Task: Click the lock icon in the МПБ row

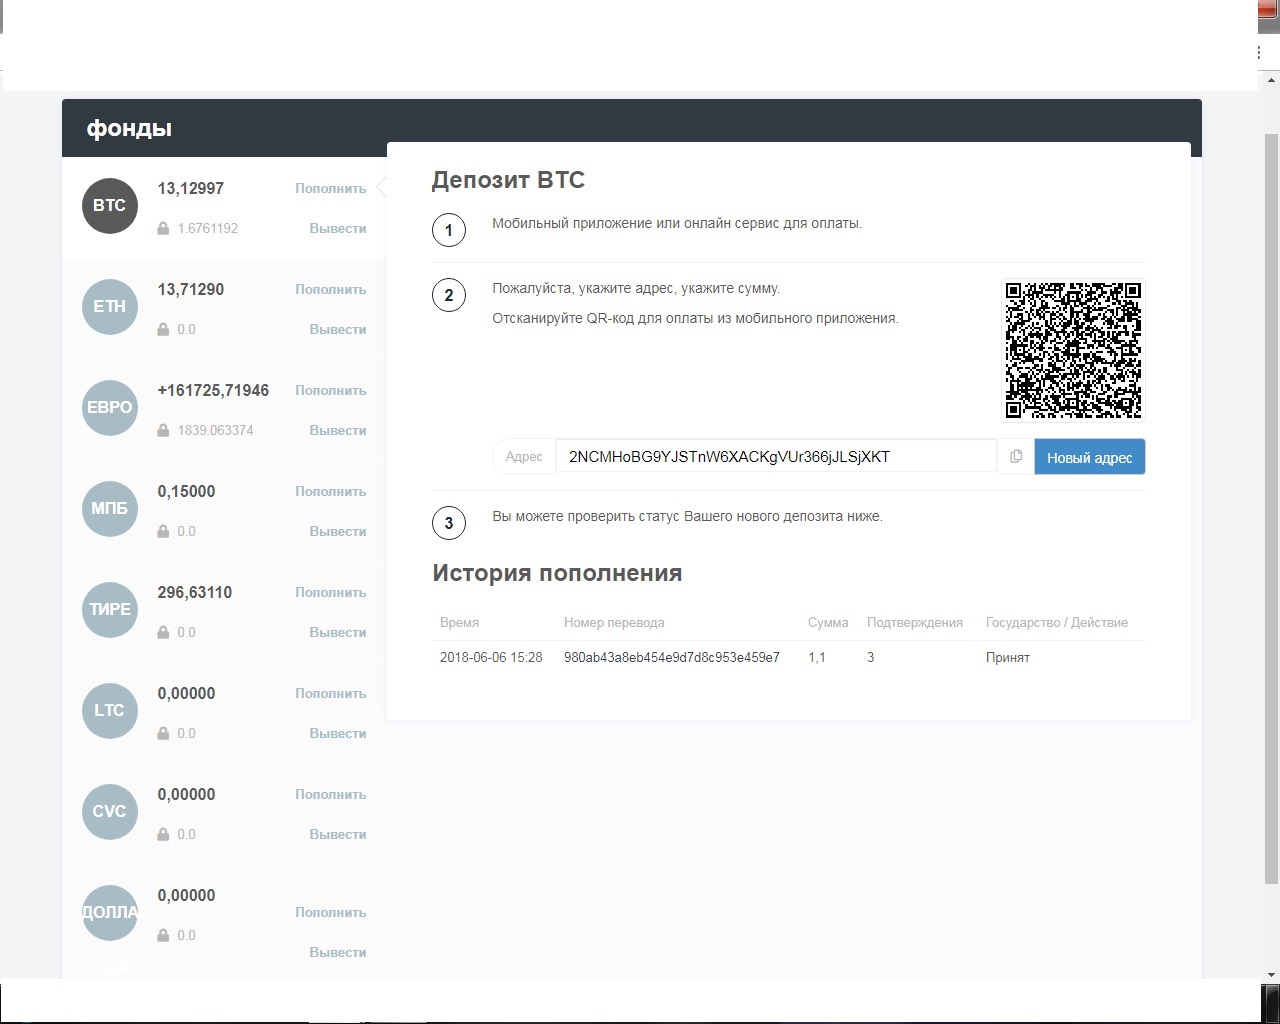Action: click(163, 532)
